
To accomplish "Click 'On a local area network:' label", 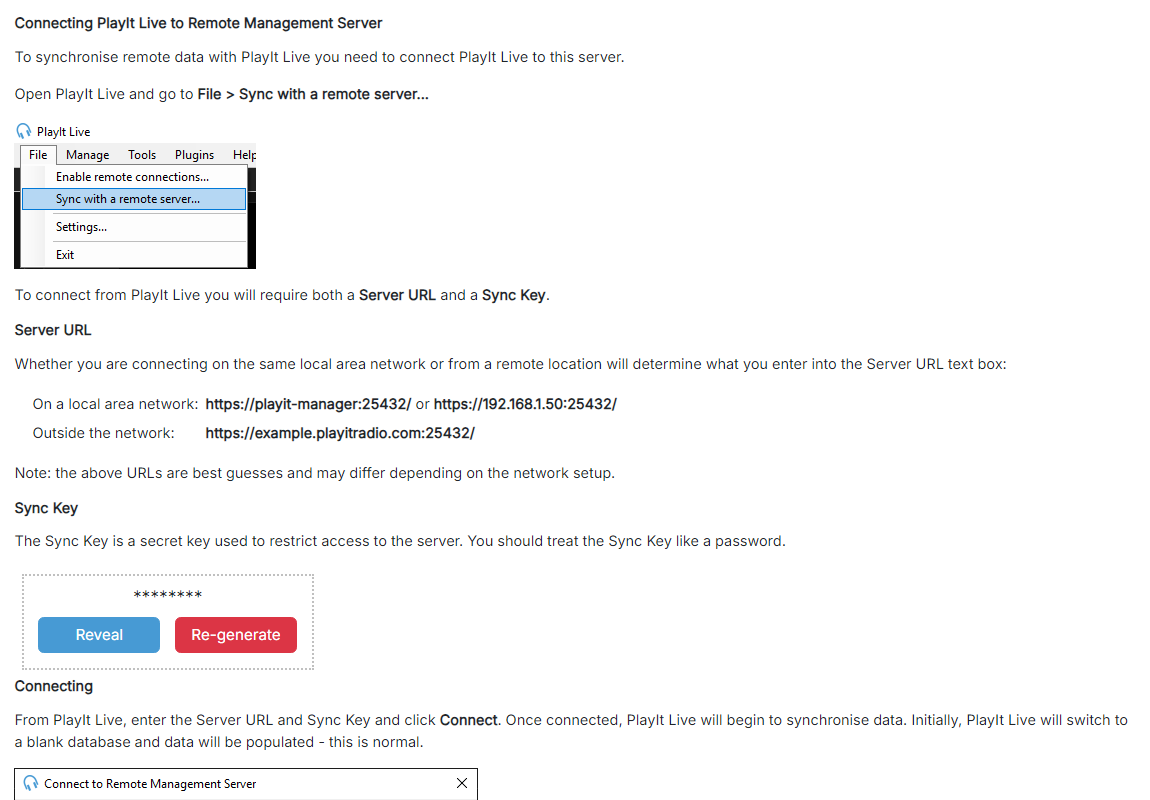I will (115, 404).
